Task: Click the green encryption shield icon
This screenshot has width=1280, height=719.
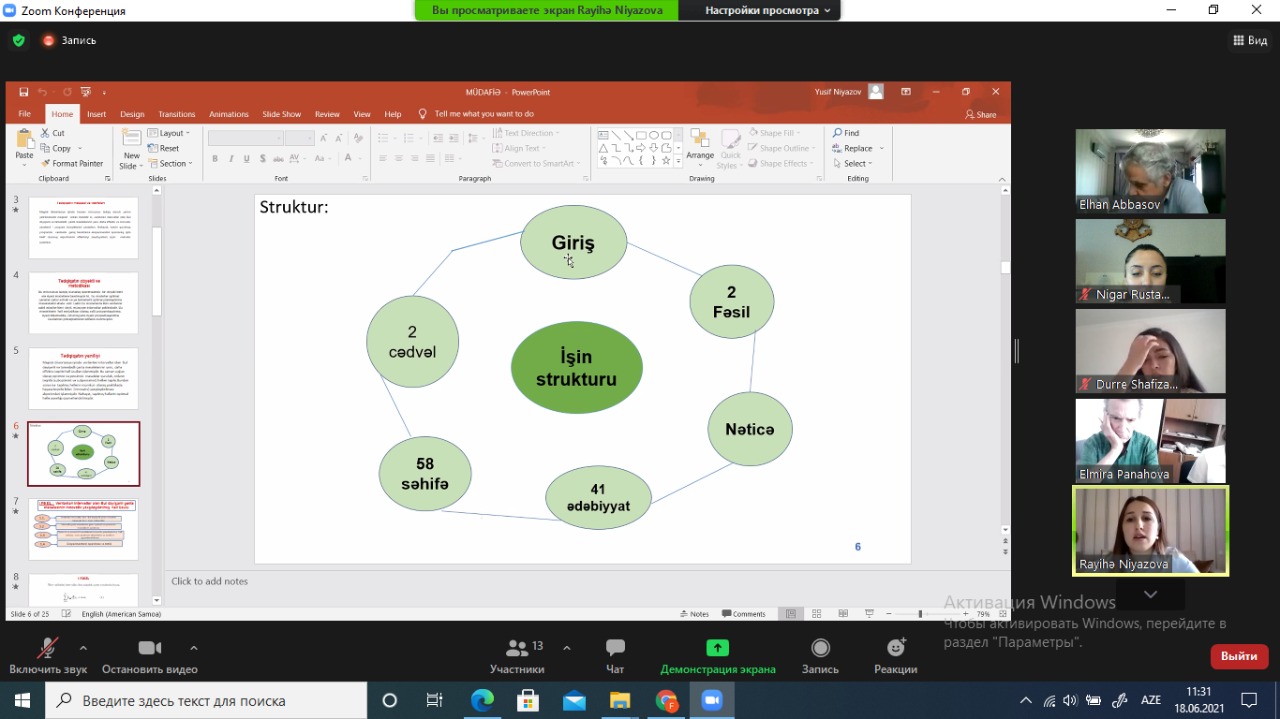Action: click(x=18, y=41)
